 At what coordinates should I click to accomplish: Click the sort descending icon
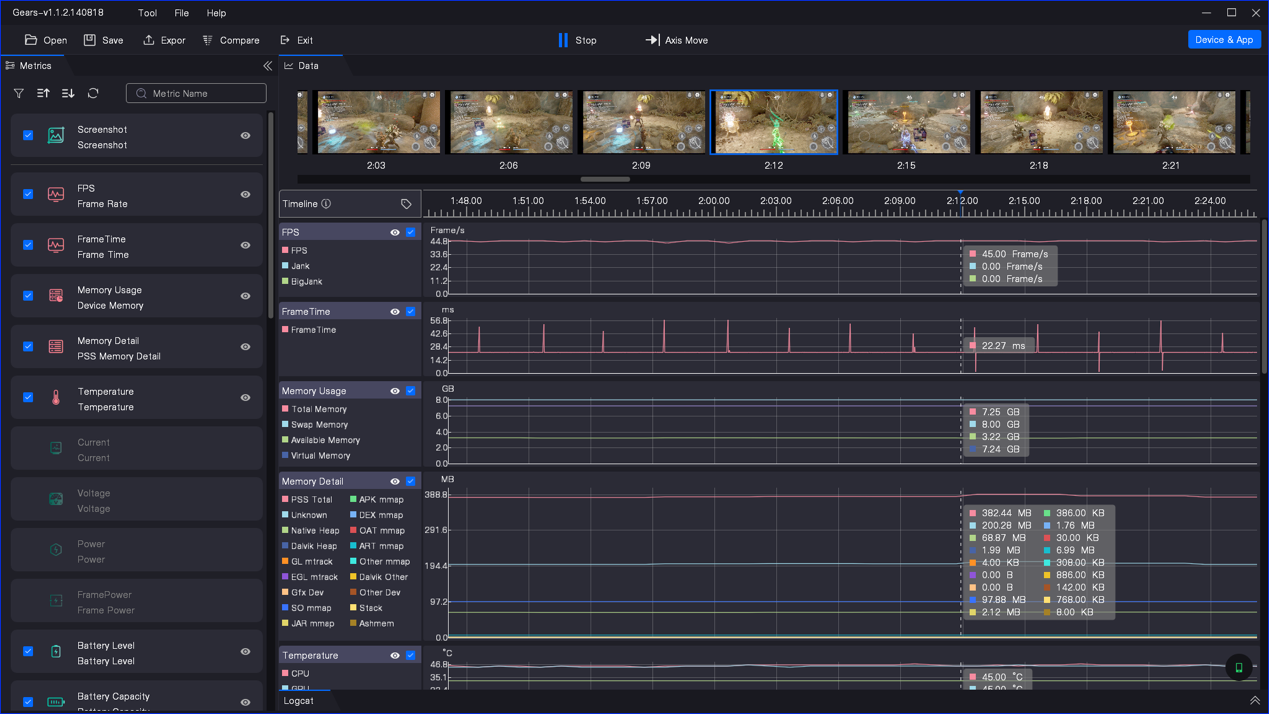(68, 93)
